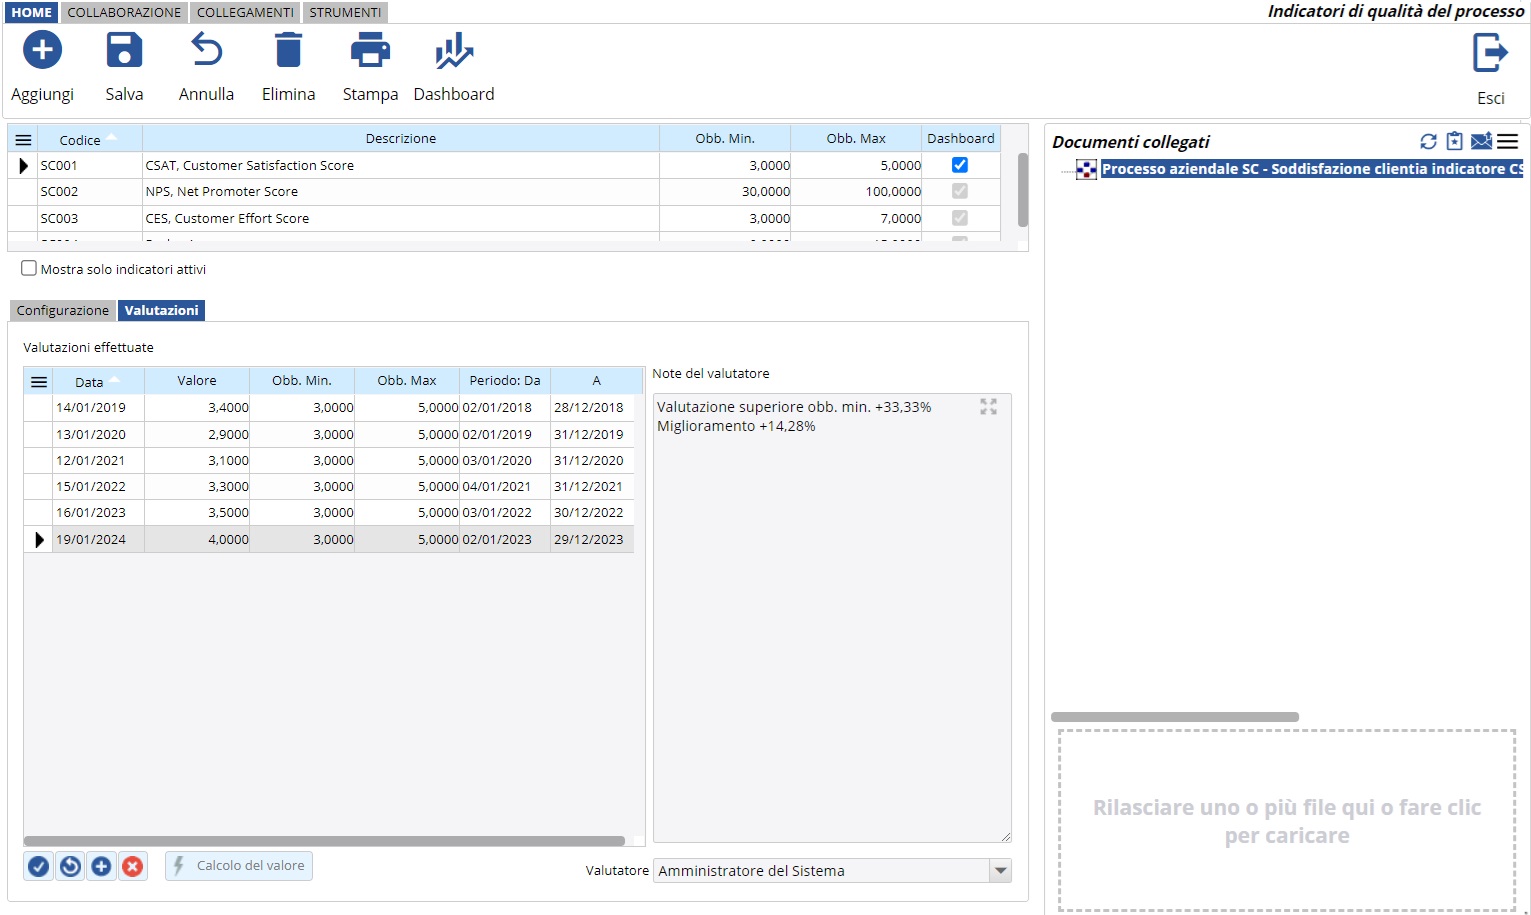Open the indicators grid hamburger menu
Image resolution: width=1531 pixels, height=915 pixels.
[23, 140]
